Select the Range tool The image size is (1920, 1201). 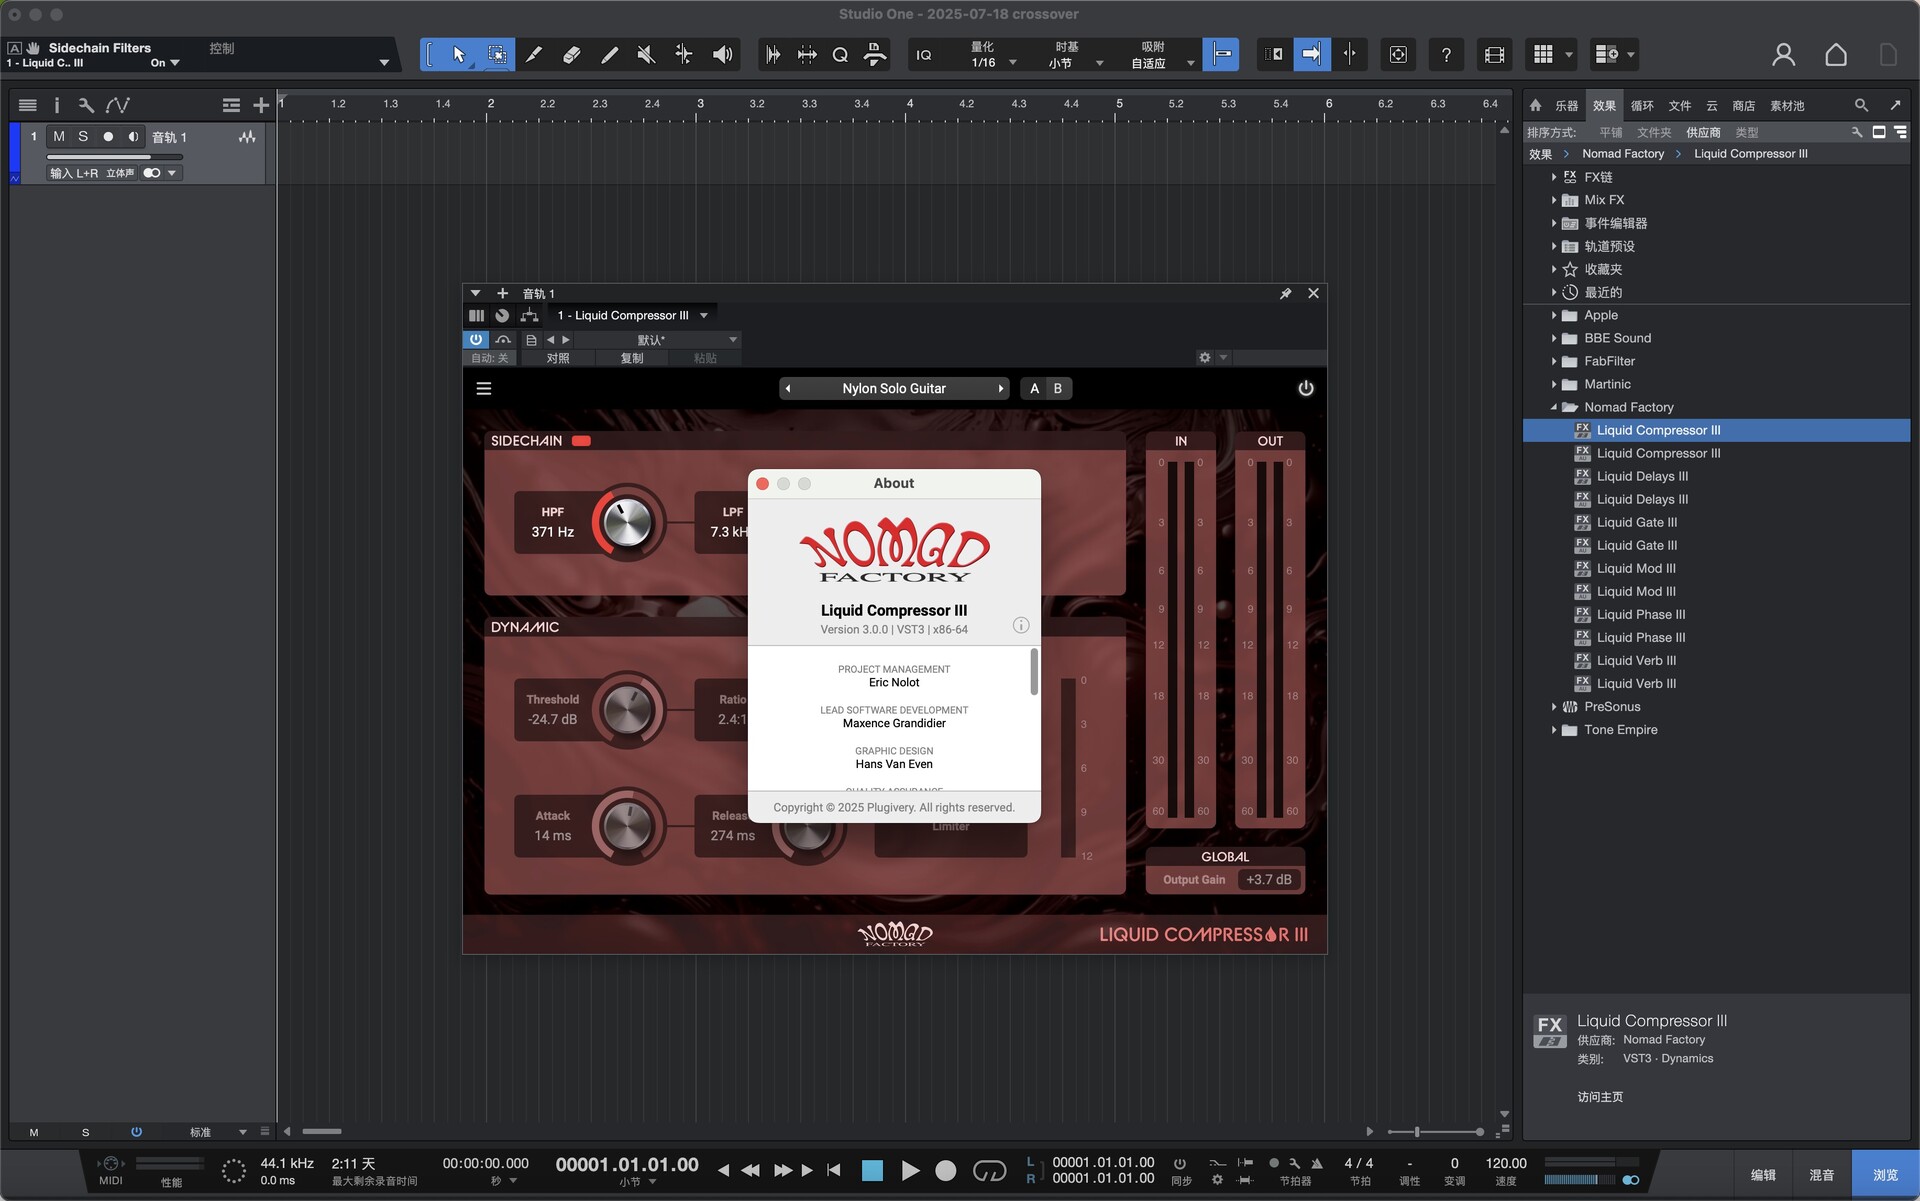tap(496, 55)
